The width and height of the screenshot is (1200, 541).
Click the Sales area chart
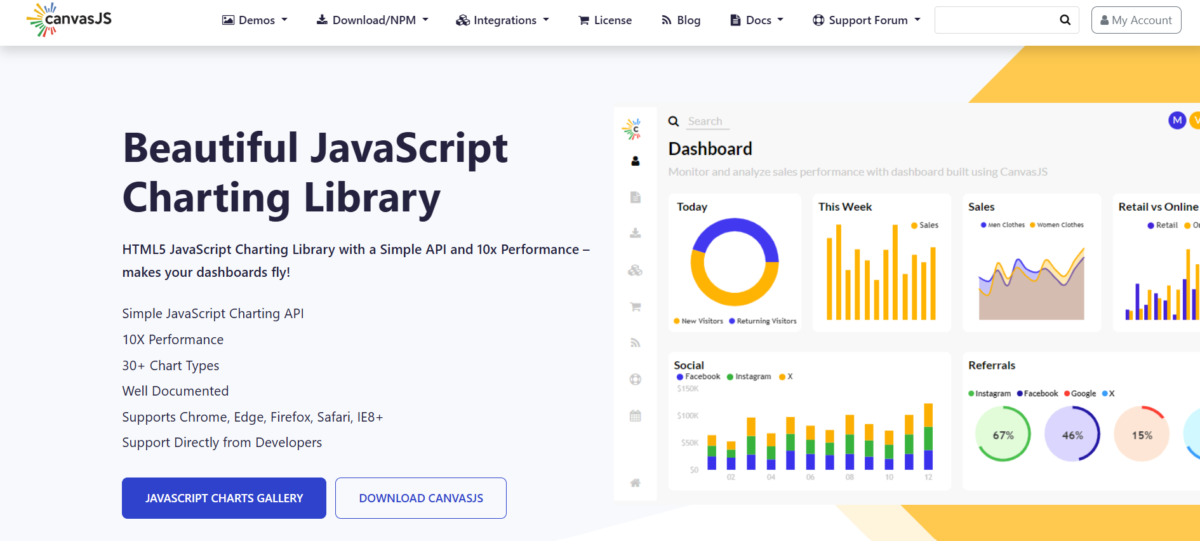point(1032,286)
